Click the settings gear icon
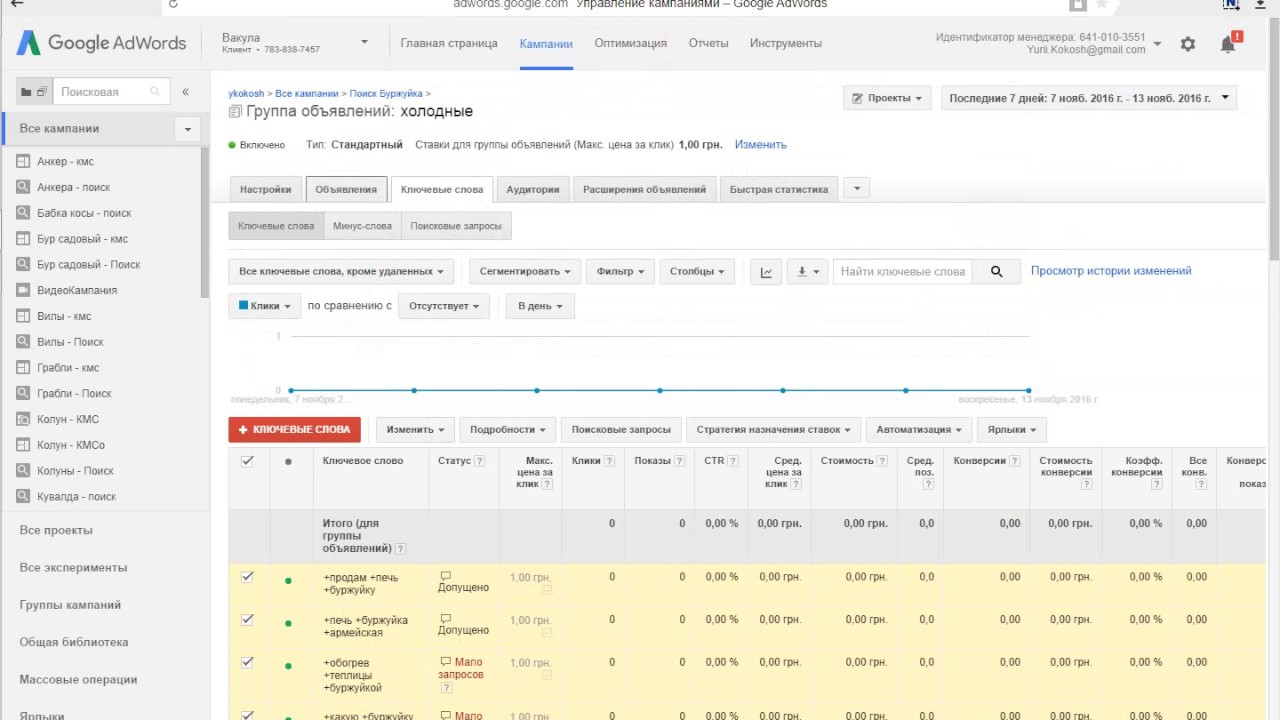This screenshot has width=1280, height=720. click(1187, 44)
